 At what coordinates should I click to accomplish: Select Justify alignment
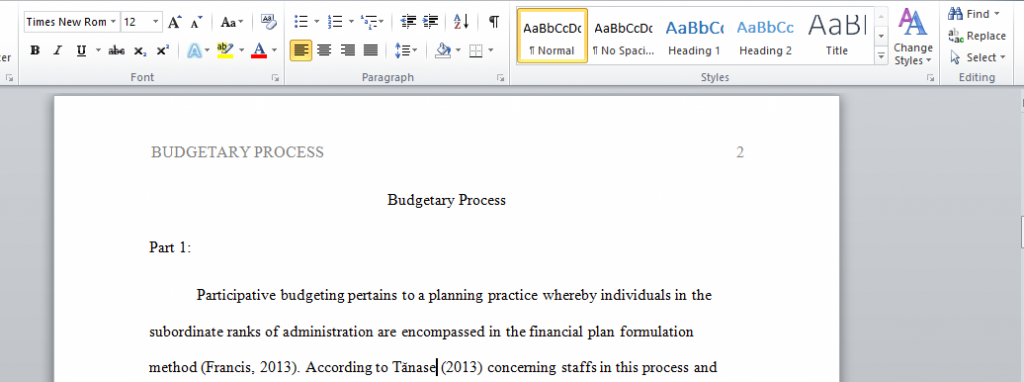[x=371, y=50]
